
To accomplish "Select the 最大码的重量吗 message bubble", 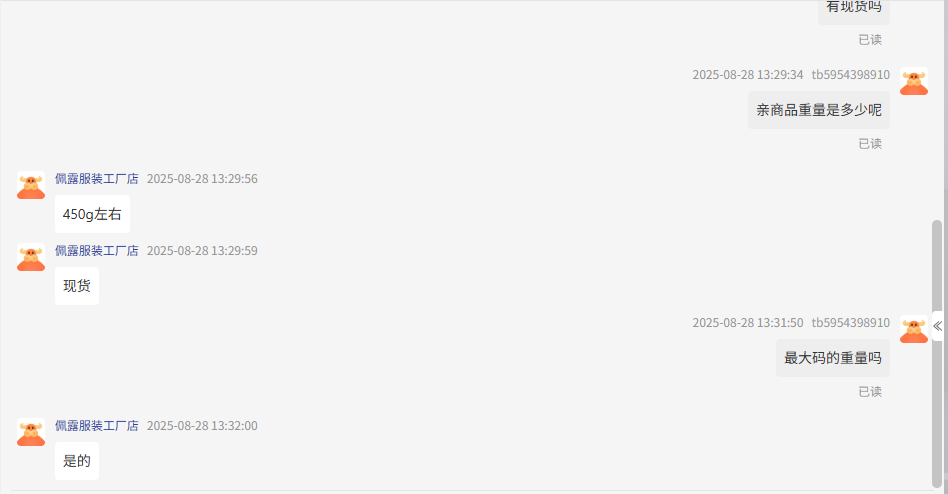I will click(833, 358).
